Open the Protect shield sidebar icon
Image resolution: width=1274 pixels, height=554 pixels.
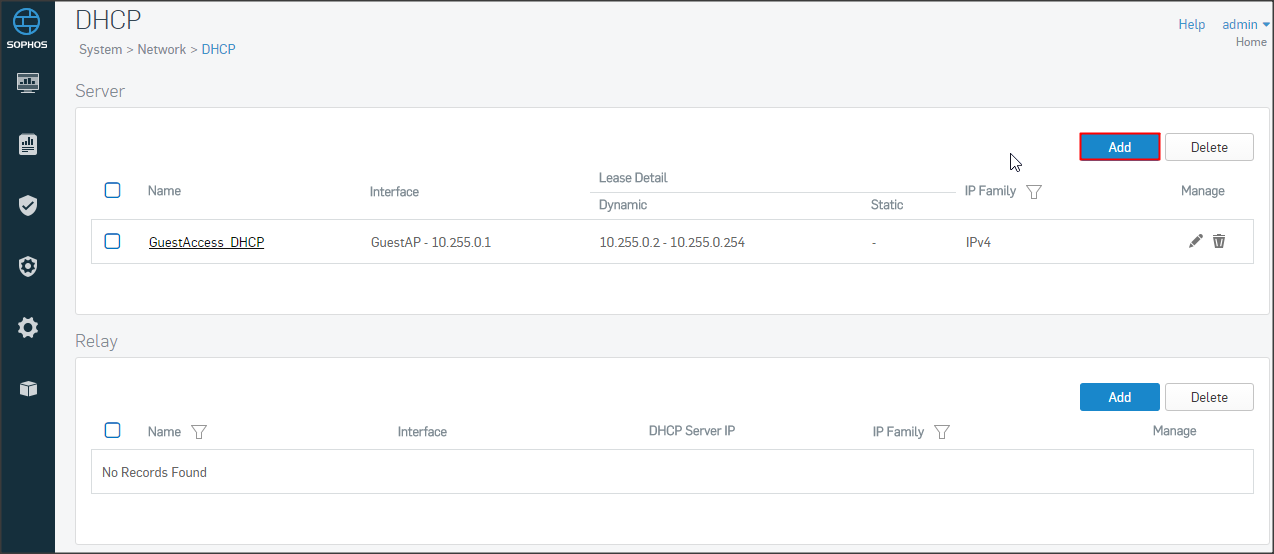click(28, 206)
